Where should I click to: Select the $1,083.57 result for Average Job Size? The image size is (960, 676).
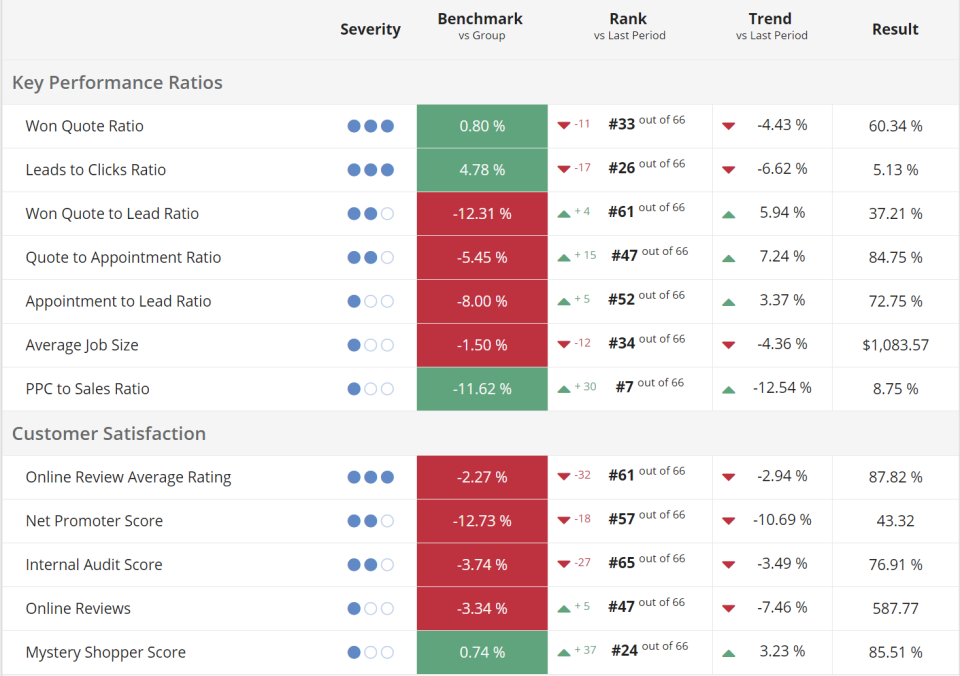[894, 344]
